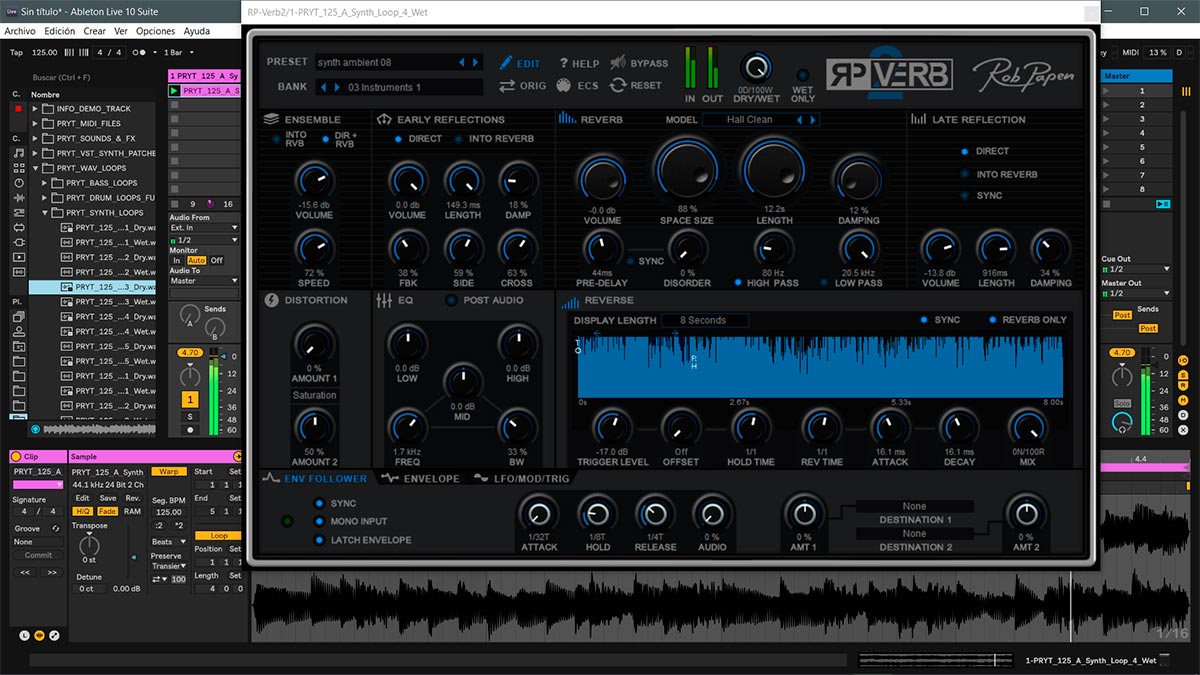1200x675 pixels.
Task: Open the Crear menu
Action: pyautogui.click(x=95, y=31)
